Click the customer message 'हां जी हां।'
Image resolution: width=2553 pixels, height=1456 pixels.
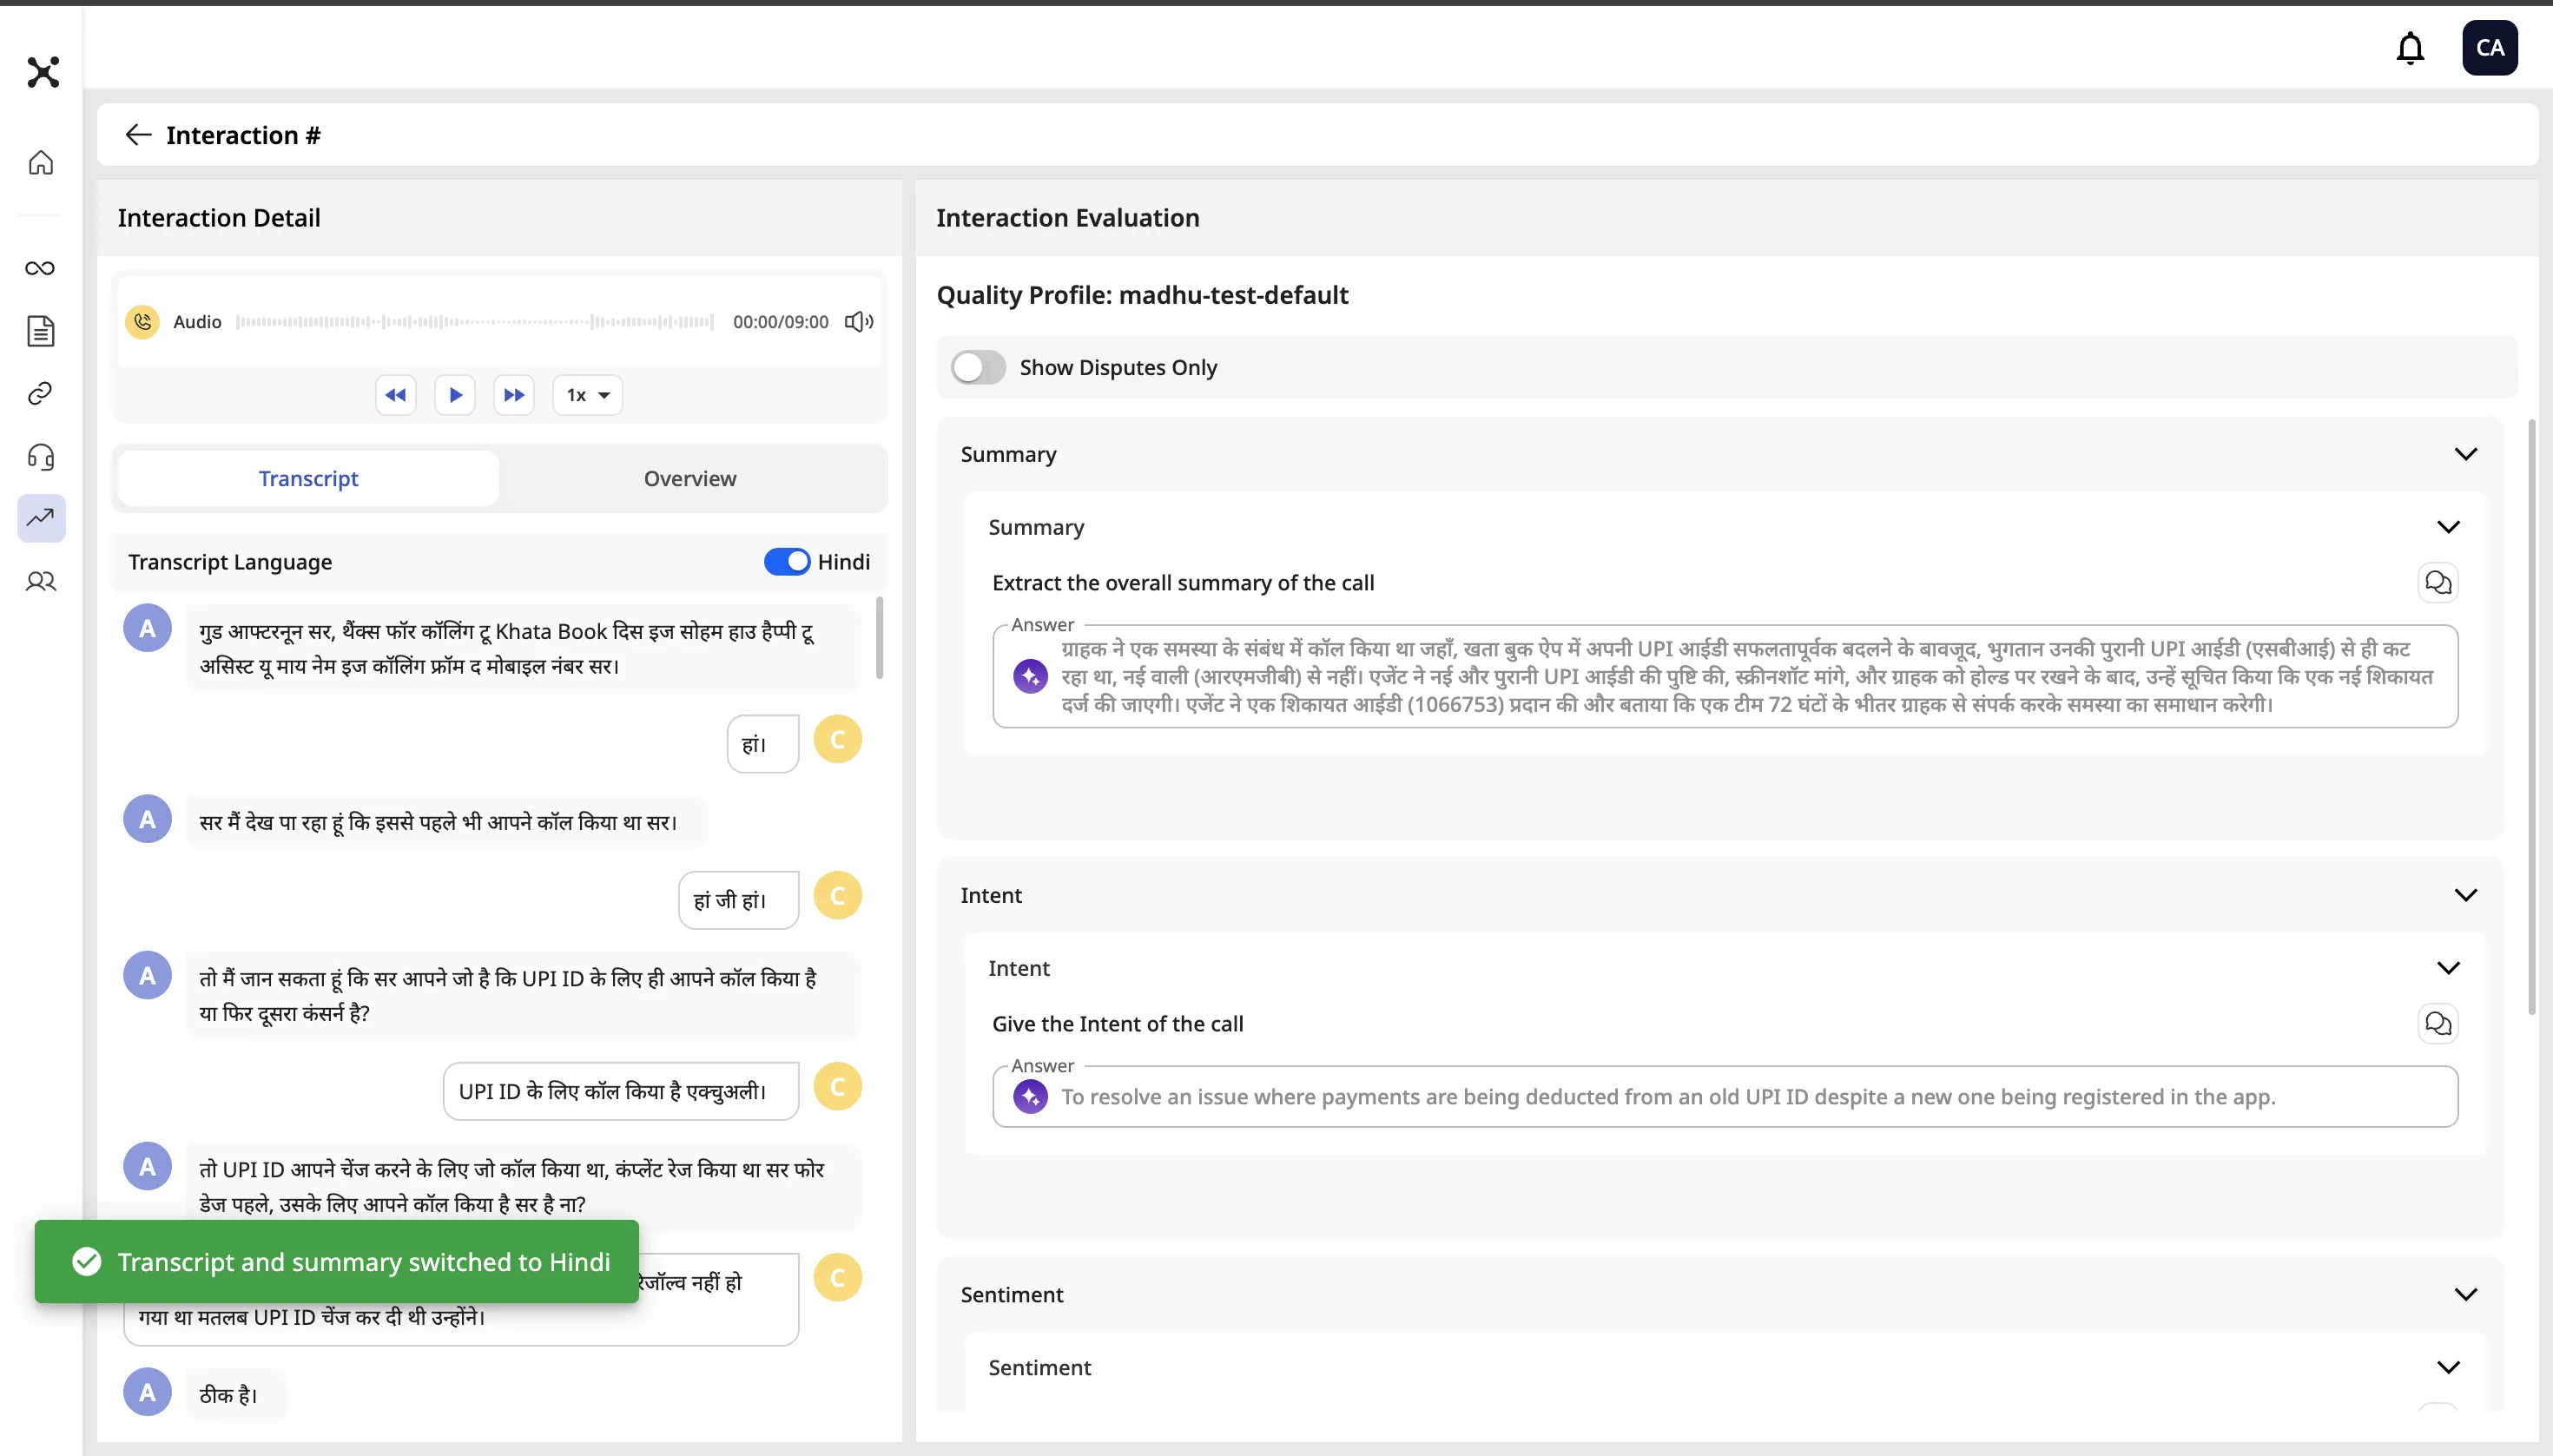point(738,900)
